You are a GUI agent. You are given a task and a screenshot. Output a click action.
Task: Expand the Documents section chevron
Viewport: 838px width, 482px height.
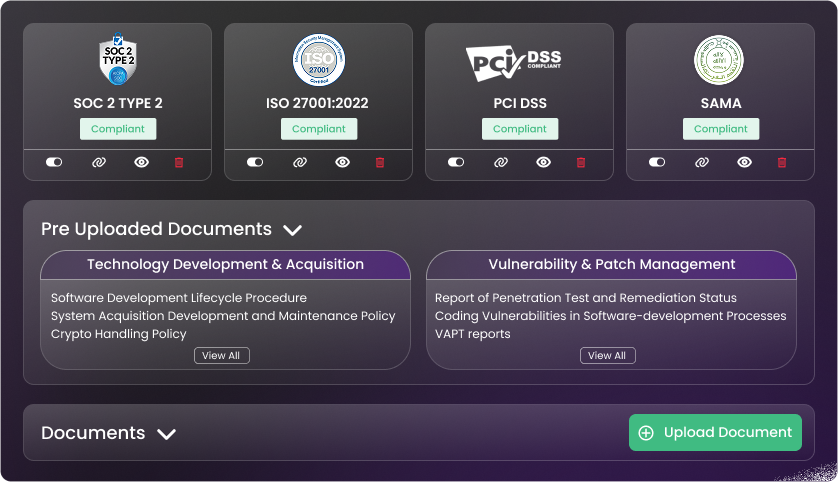point(167,434)
